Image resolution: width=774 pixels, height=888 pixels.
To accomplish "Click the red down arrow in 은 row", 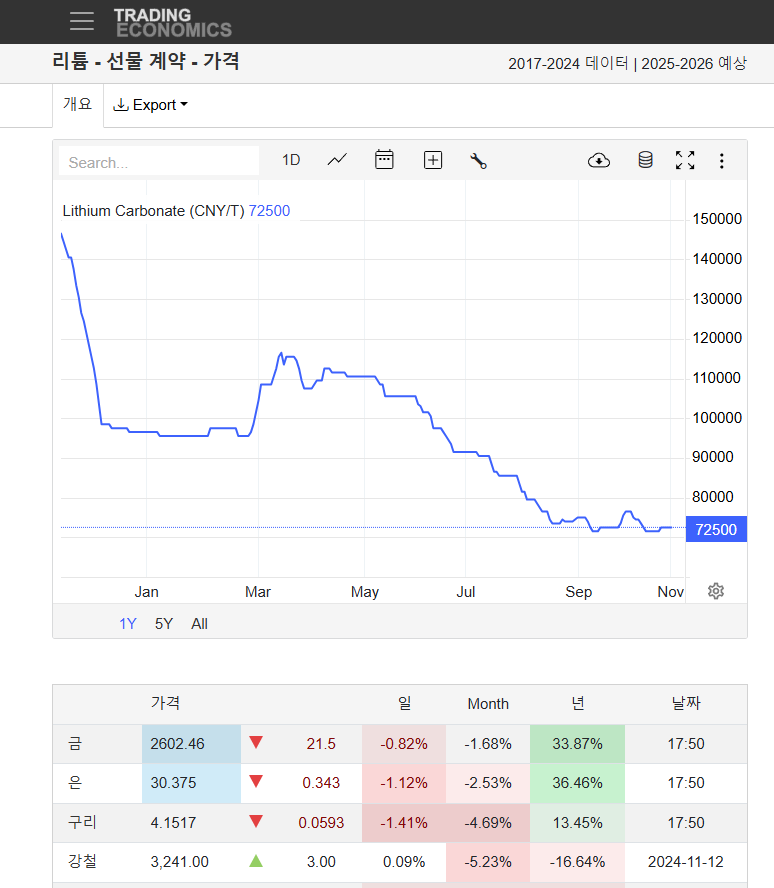I will pos(256,782).
